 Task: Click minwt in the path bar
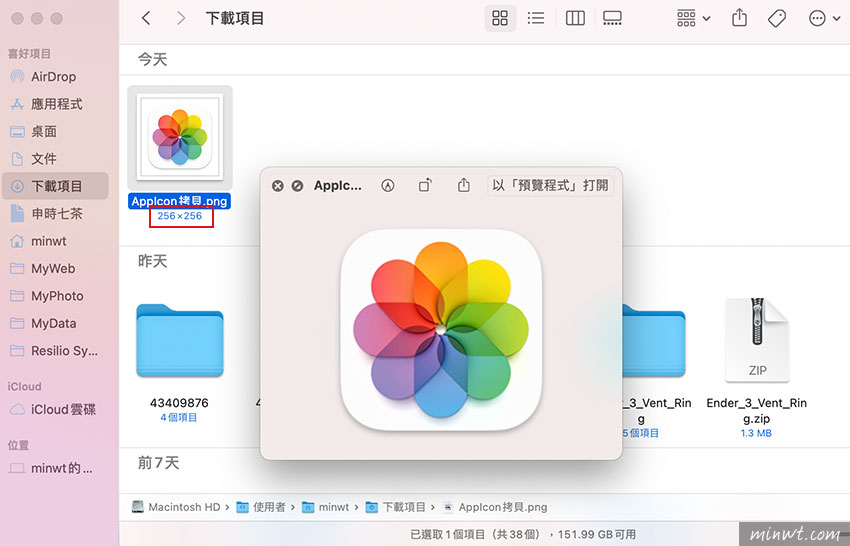325,507
